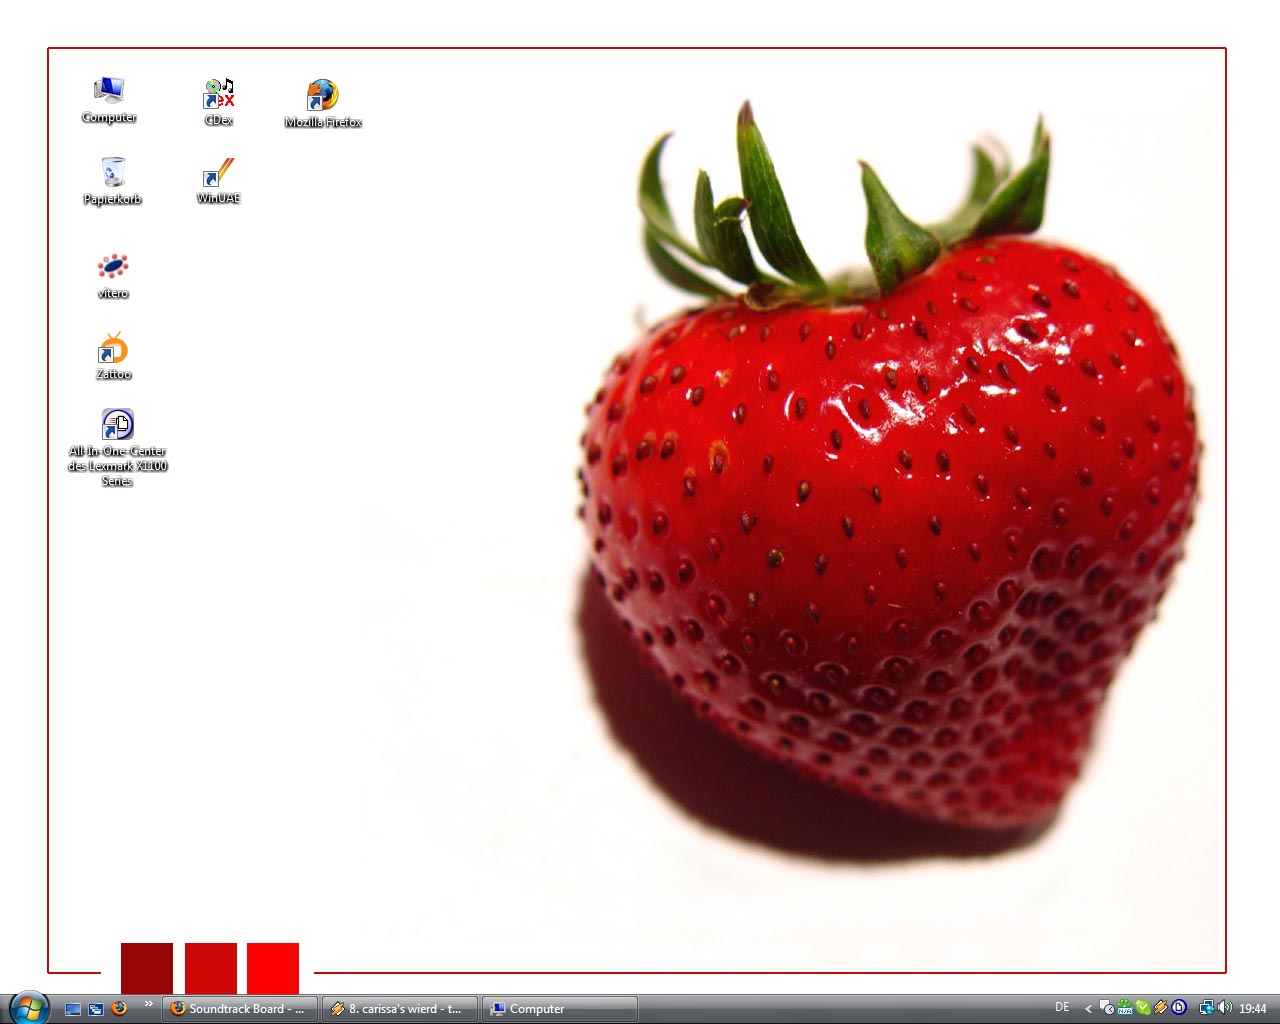Click Switch Between Windows in Quick Launch
Viewport: 1280px width, 1024px height.
coord(96,1009)
